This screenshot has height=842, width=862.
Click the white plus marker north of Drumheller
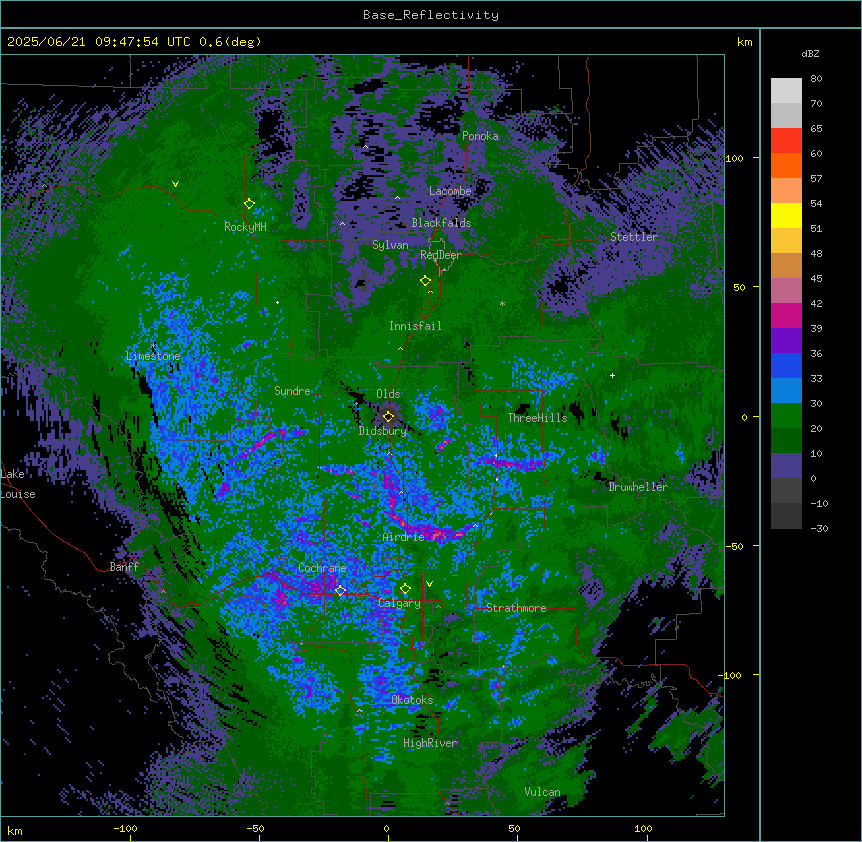coord(612,375)
